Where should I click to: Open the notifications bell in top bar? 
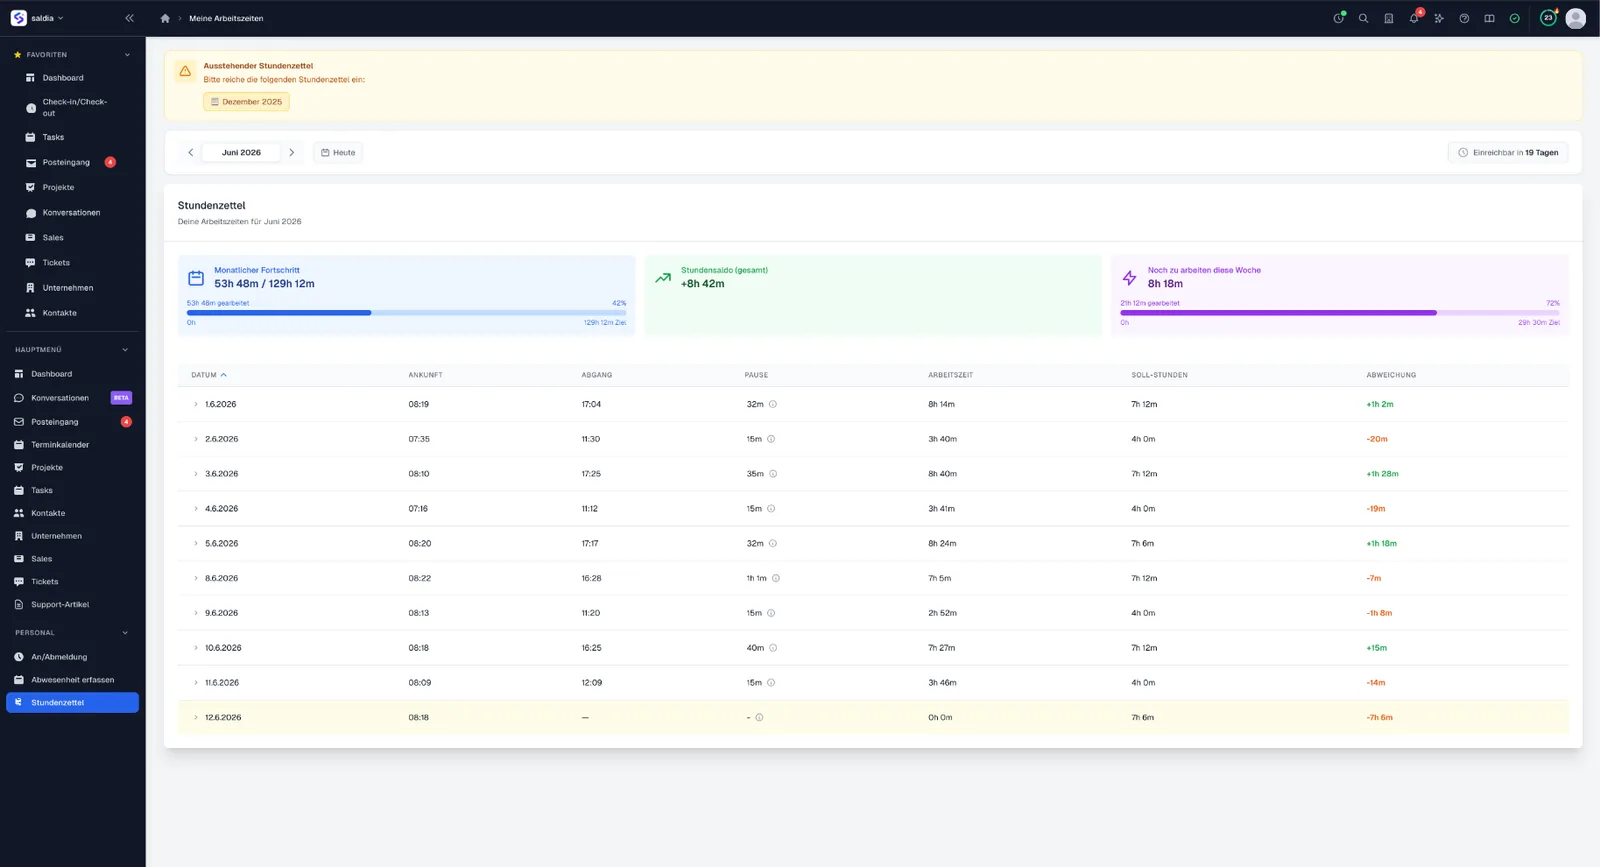tap(1414, 18)
